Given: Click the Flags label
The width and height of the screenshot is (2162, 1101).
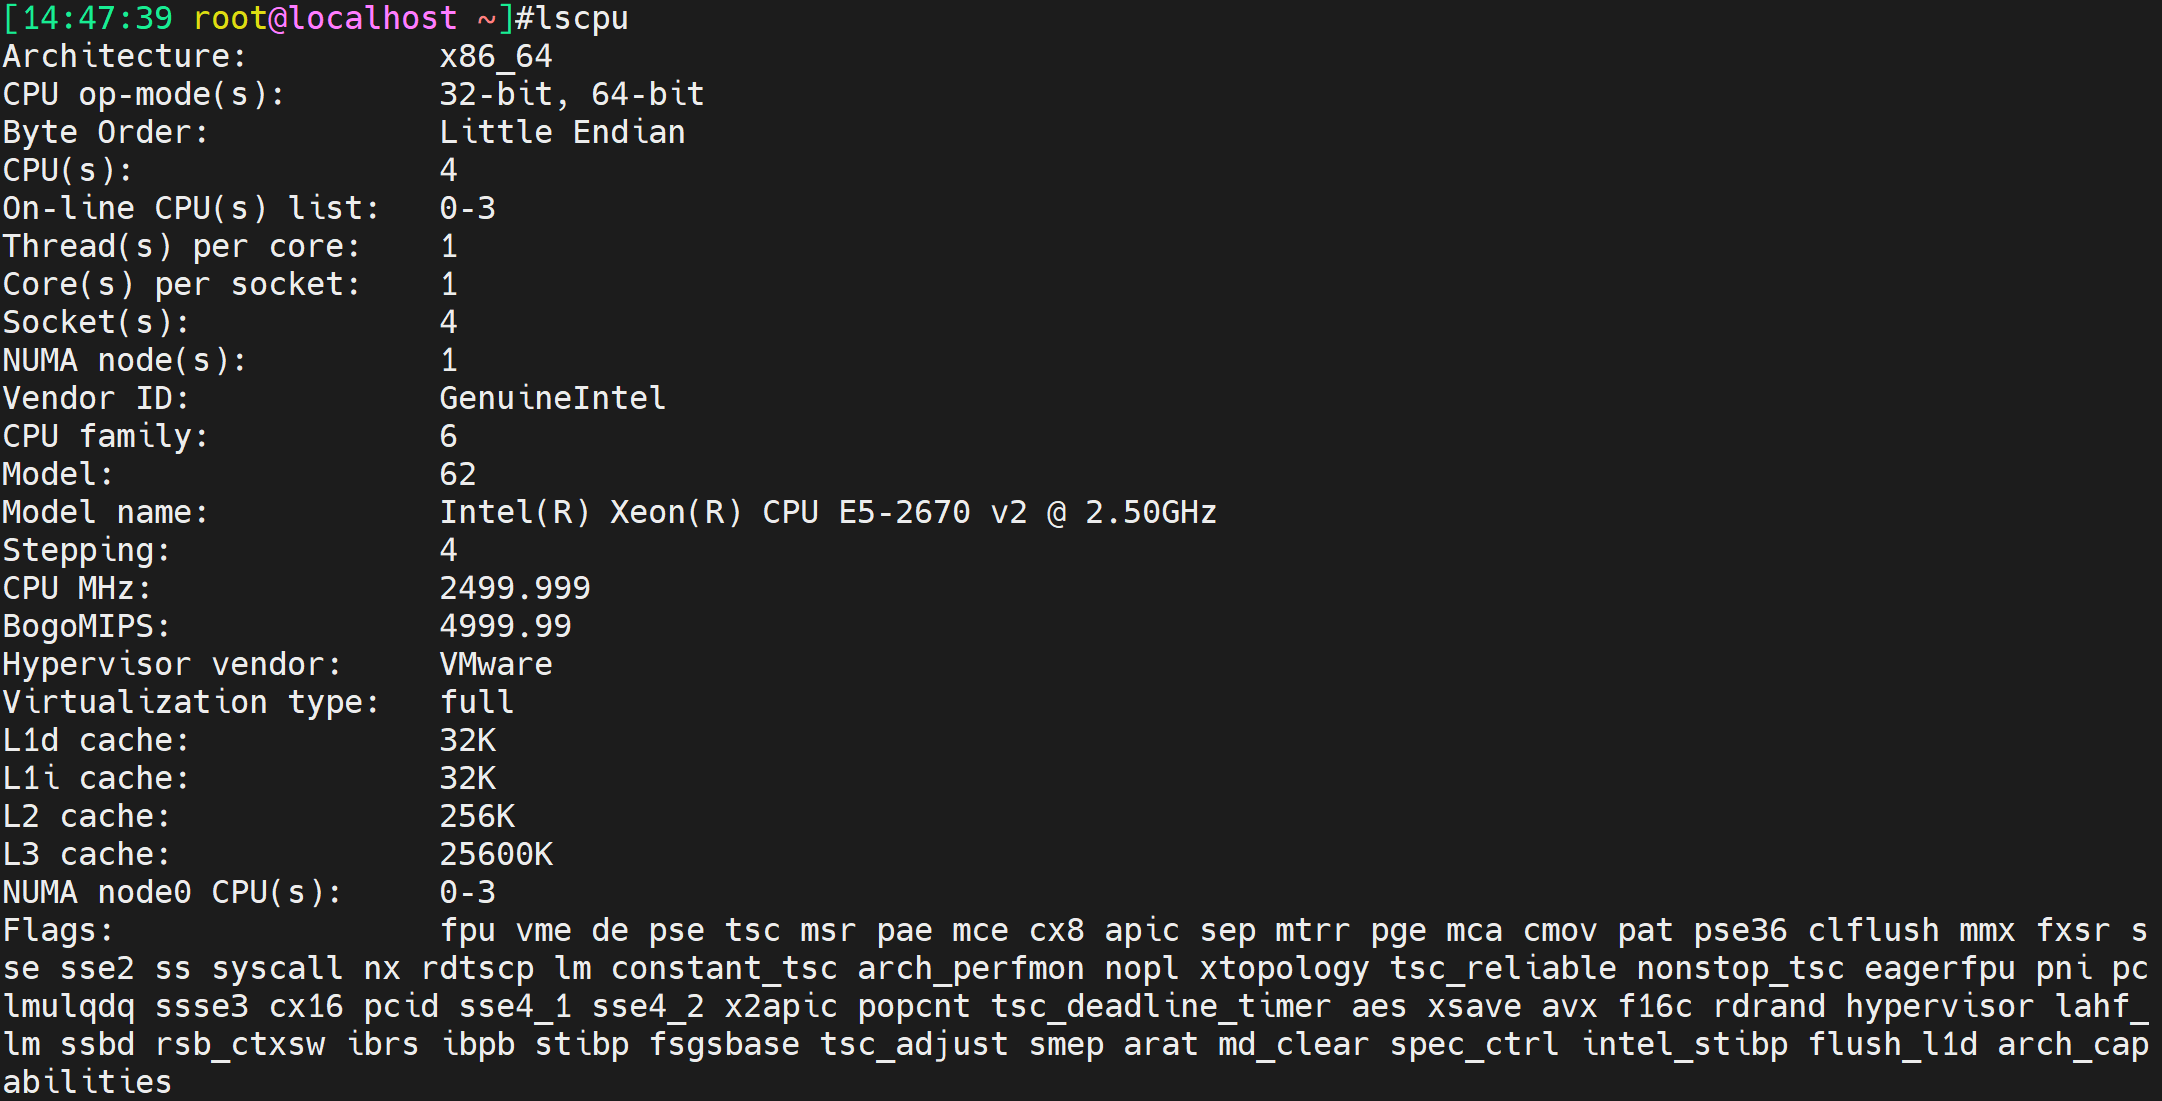Looking at the screenshot, I should pyautogui.click(x=58, y=931).
